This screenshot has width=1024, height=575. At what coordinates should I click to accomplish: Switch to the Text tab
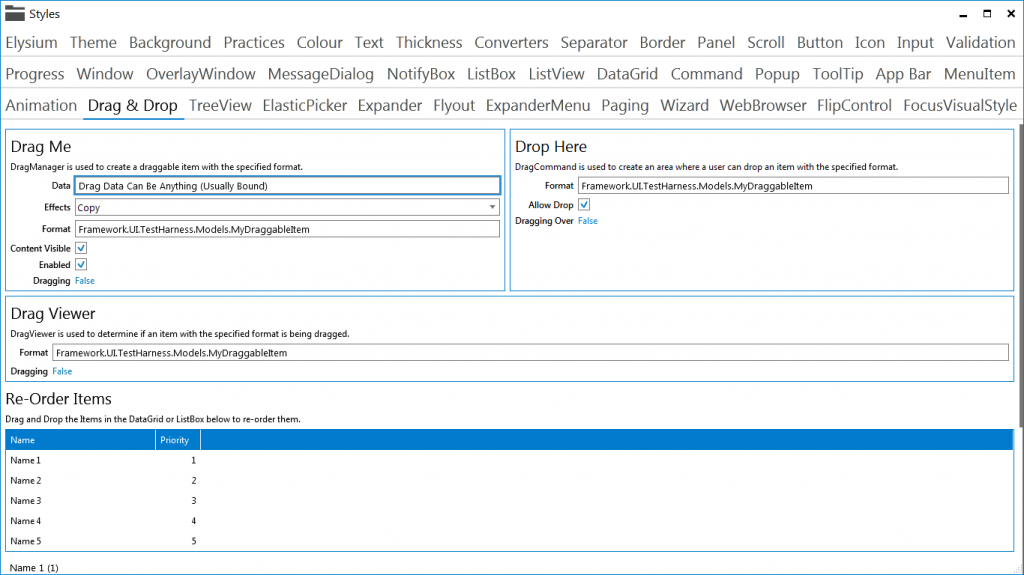click(369, 42)
